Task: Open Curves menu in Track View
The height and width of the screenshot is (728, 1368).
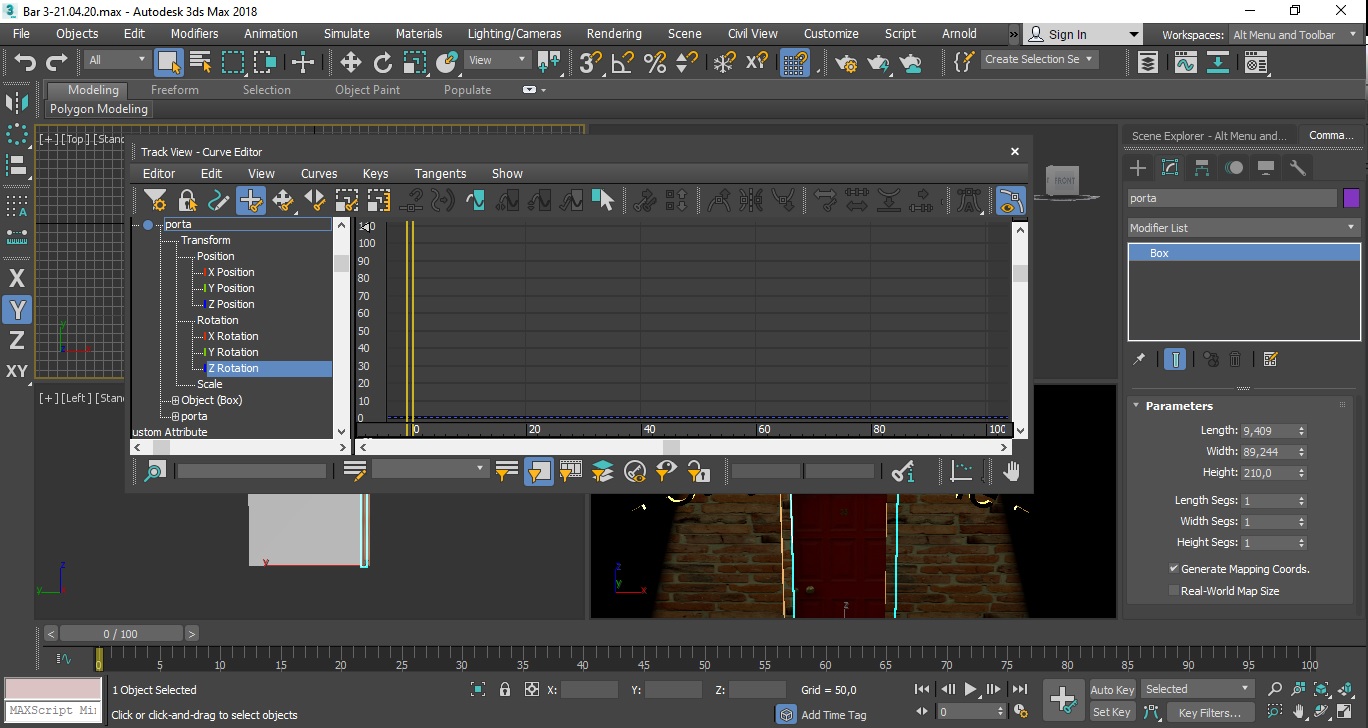Action: (319, 173)
